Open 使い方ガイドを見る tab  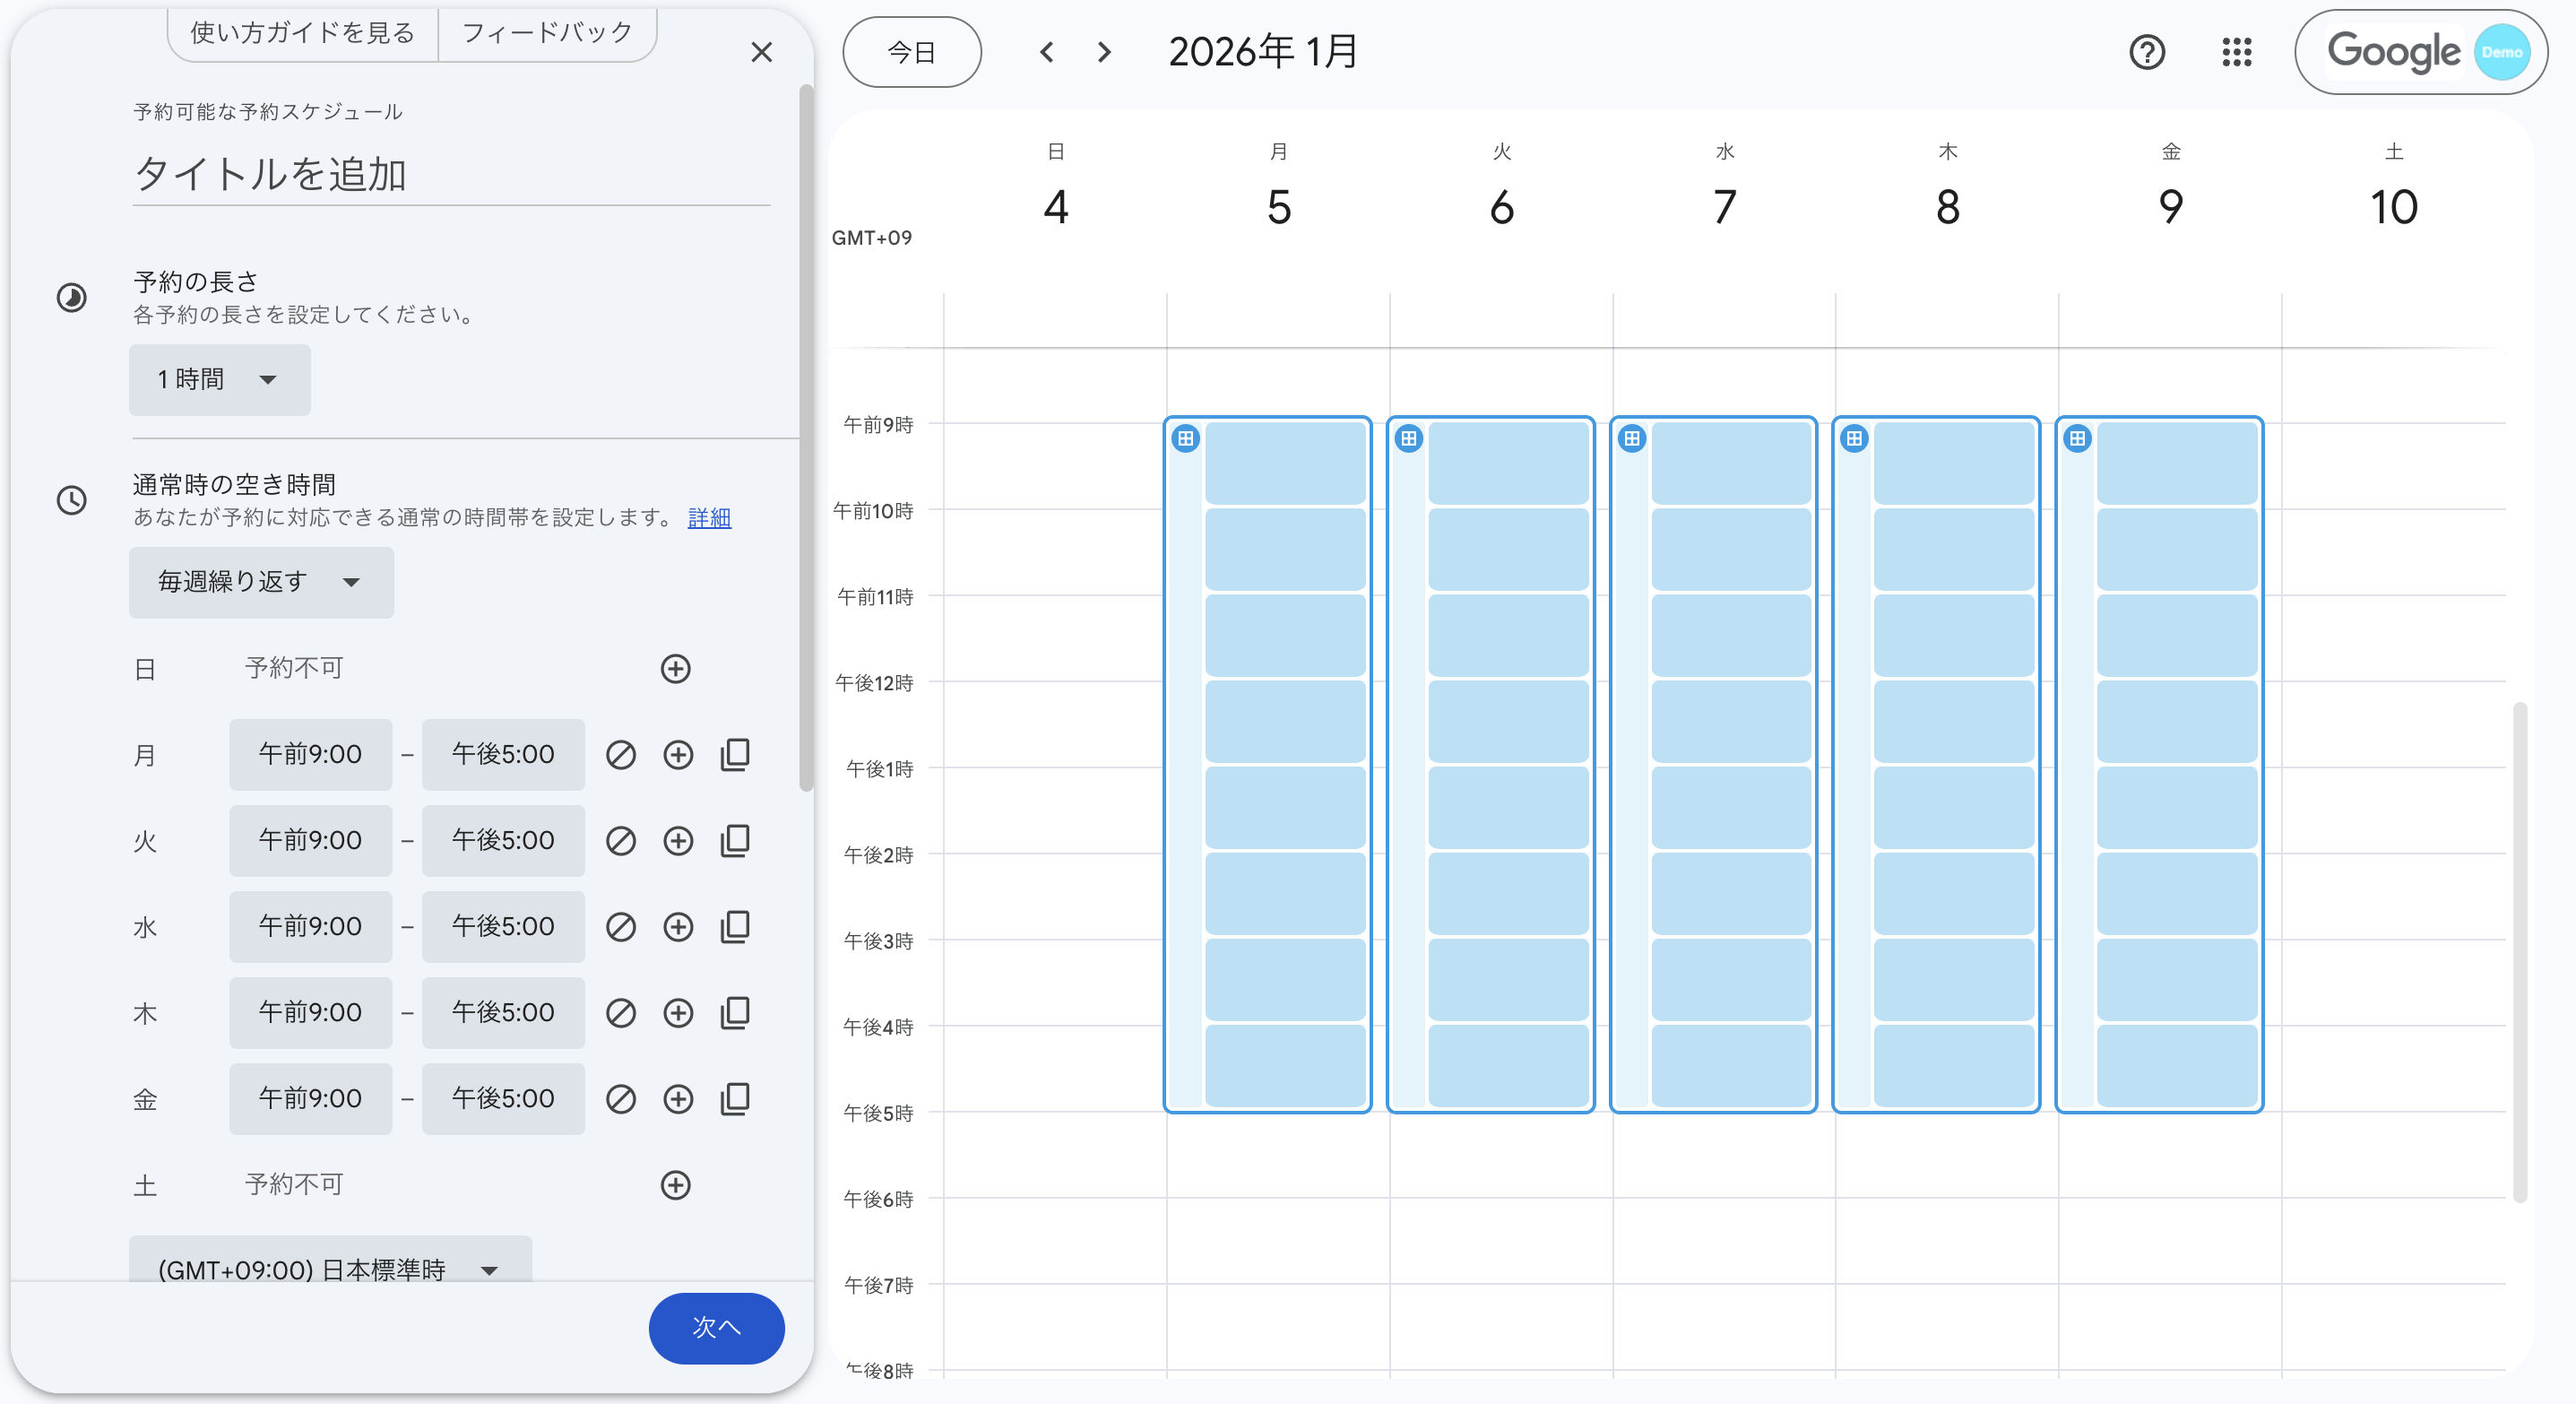[303, 34]
